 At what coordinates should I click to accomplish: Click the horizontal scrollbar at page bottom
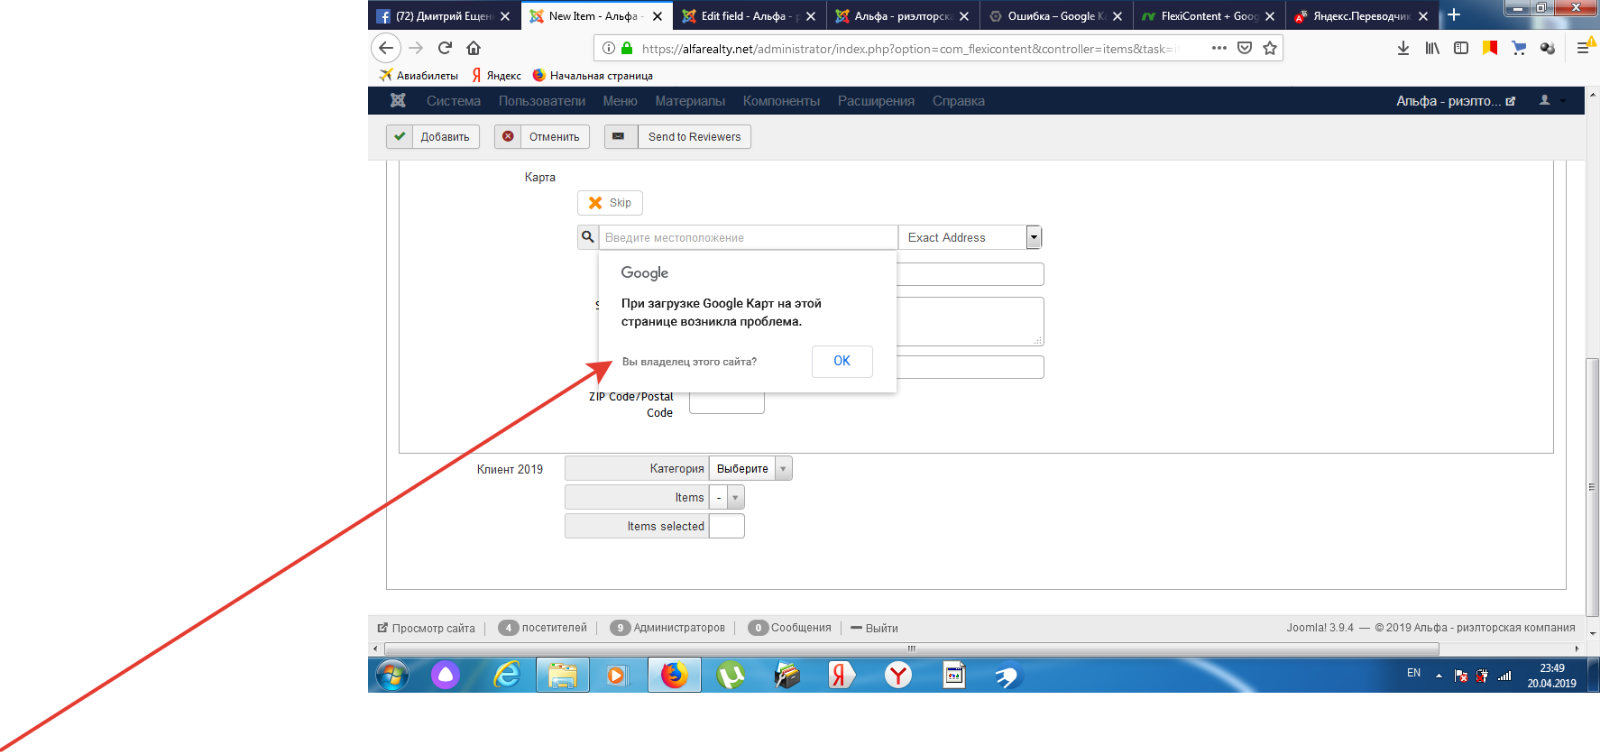[910, 649]
